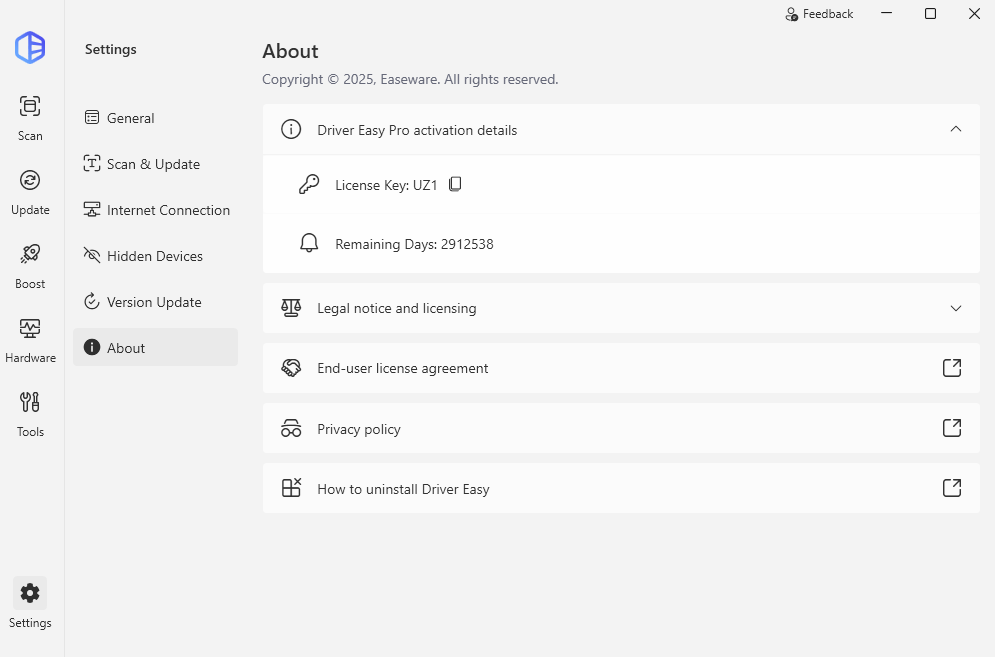Screen dimensions: 995x657
Task: Open the Boost rocket icon
Action: click(x=30, y=255)
